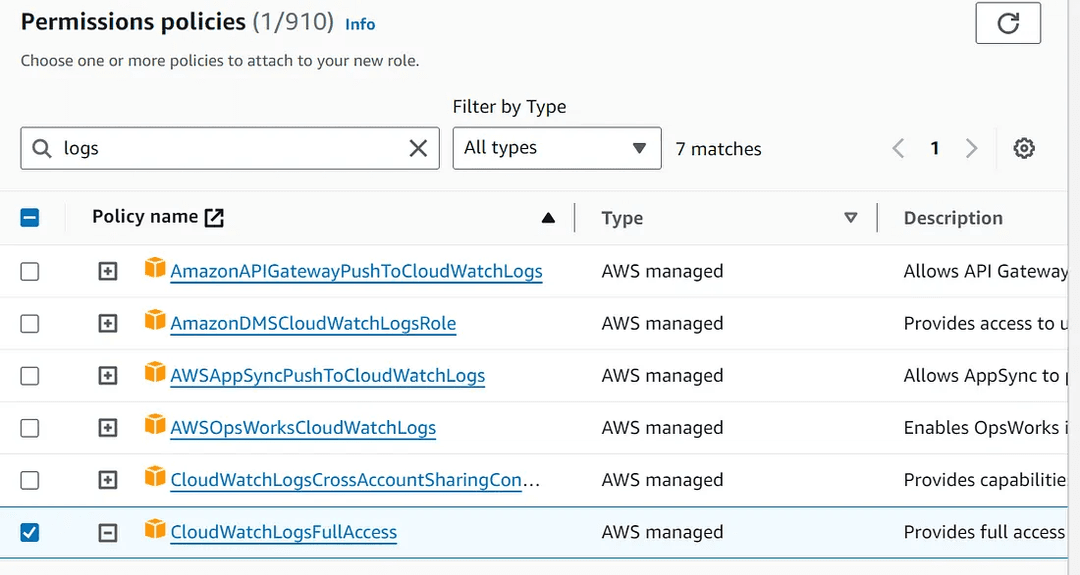This screenshot has width=1080, height=575.
Task: Go to previous page of policies
Action: pos(898,148)
